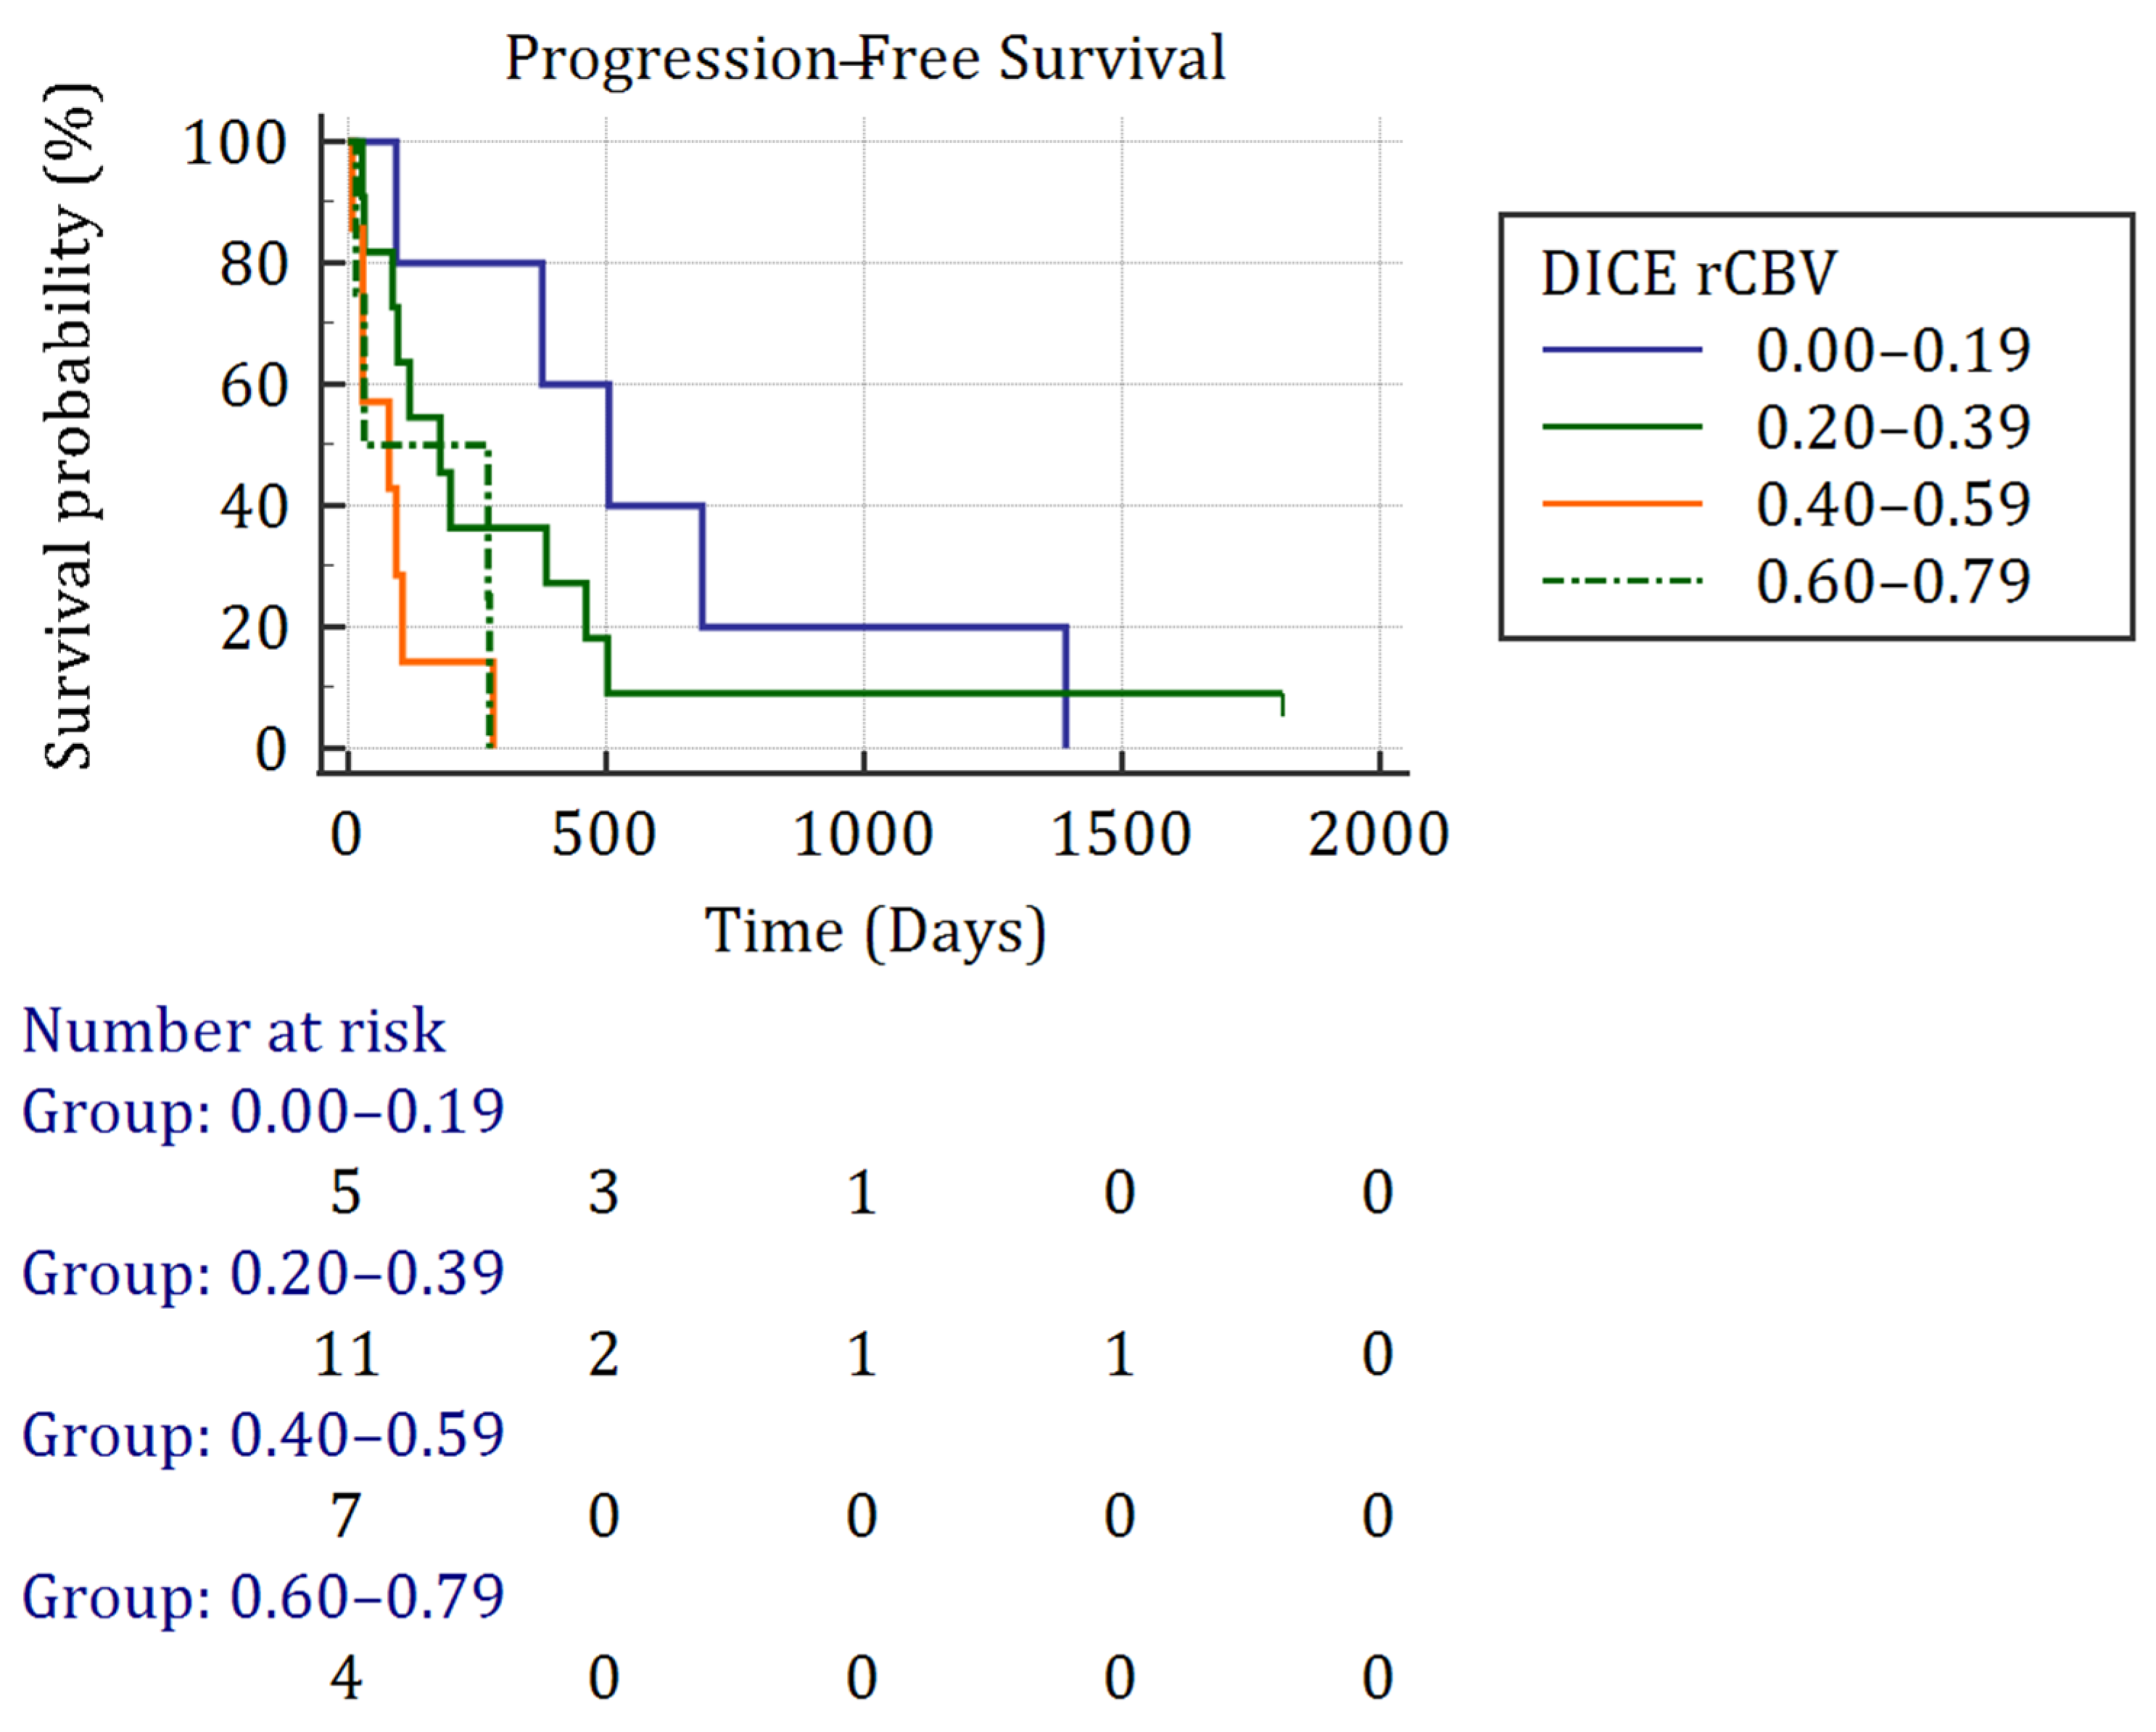Click the 'Number at risk' heading
Image resolution: width=2156 pixels, height=1732 pixels.
pyautogui.click(x=234, y=1031)
